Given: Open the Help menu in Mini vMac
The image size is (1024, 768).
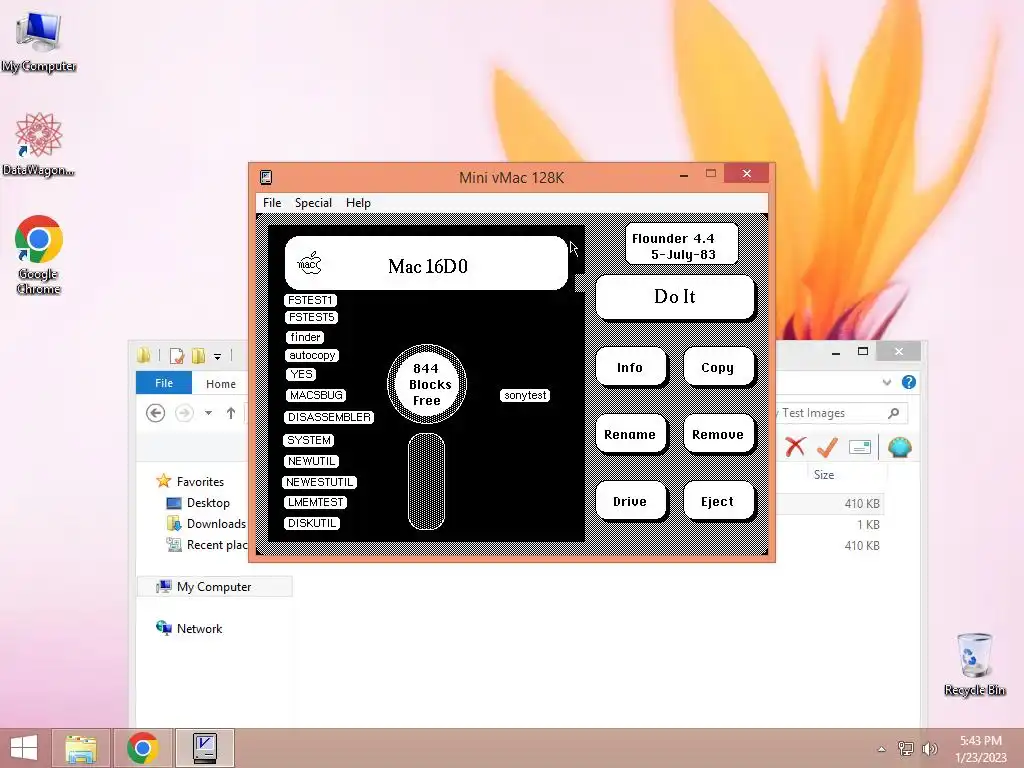Looking at the screenshot, I should 358,203.
